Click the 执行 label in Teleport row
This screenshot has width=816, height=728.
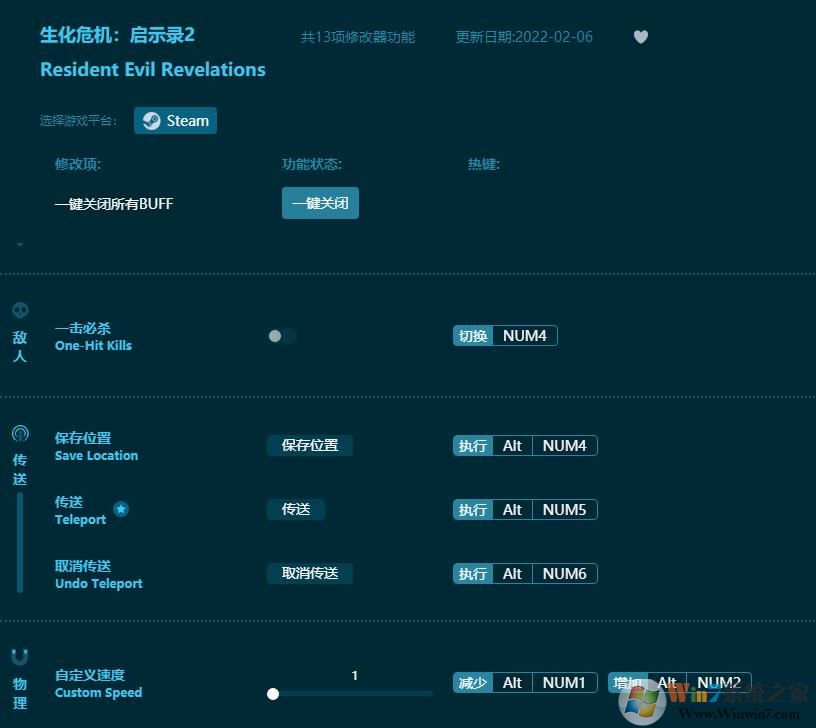click(x=473, y=509)
